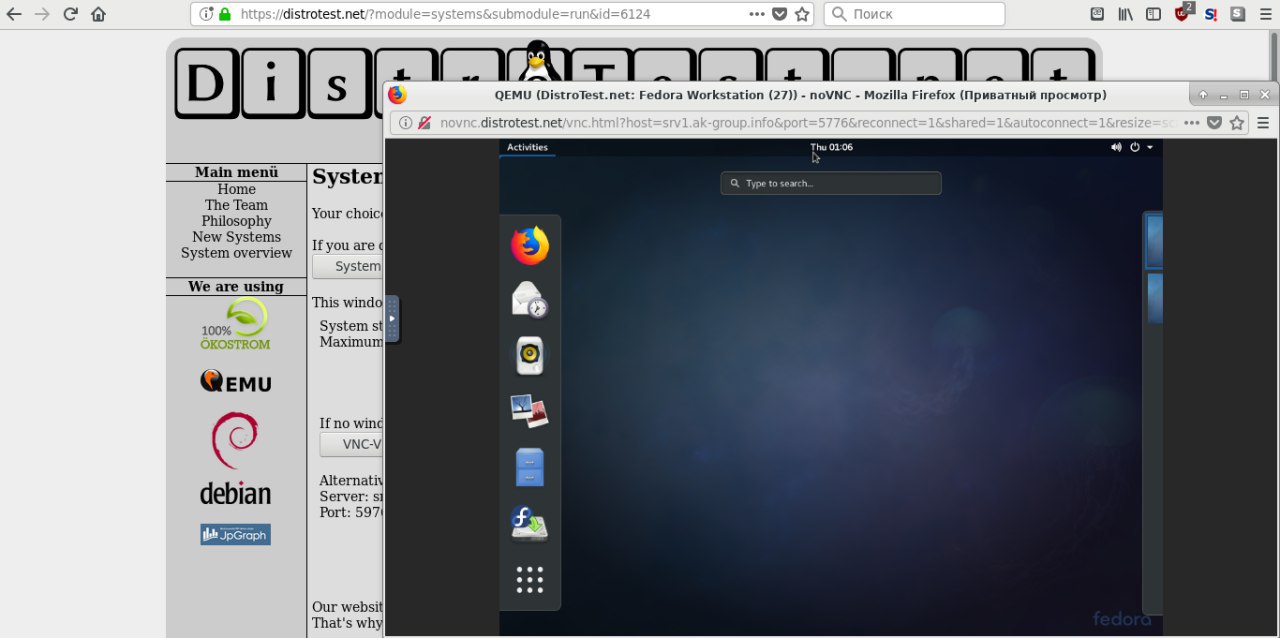Click the JpGraph logo

pyautogui.click(x=235, y=534)
